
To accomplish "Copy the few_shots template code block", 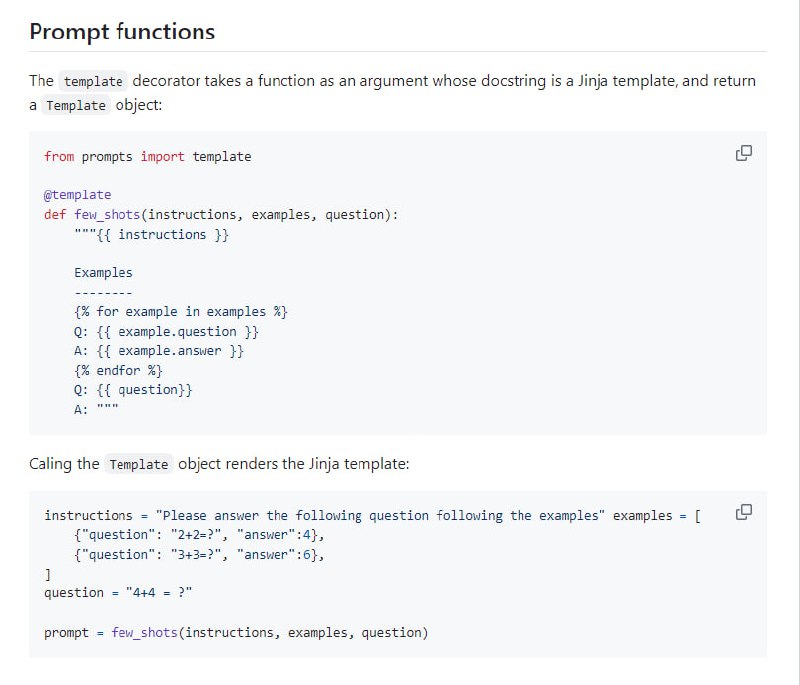I will 743,153.
